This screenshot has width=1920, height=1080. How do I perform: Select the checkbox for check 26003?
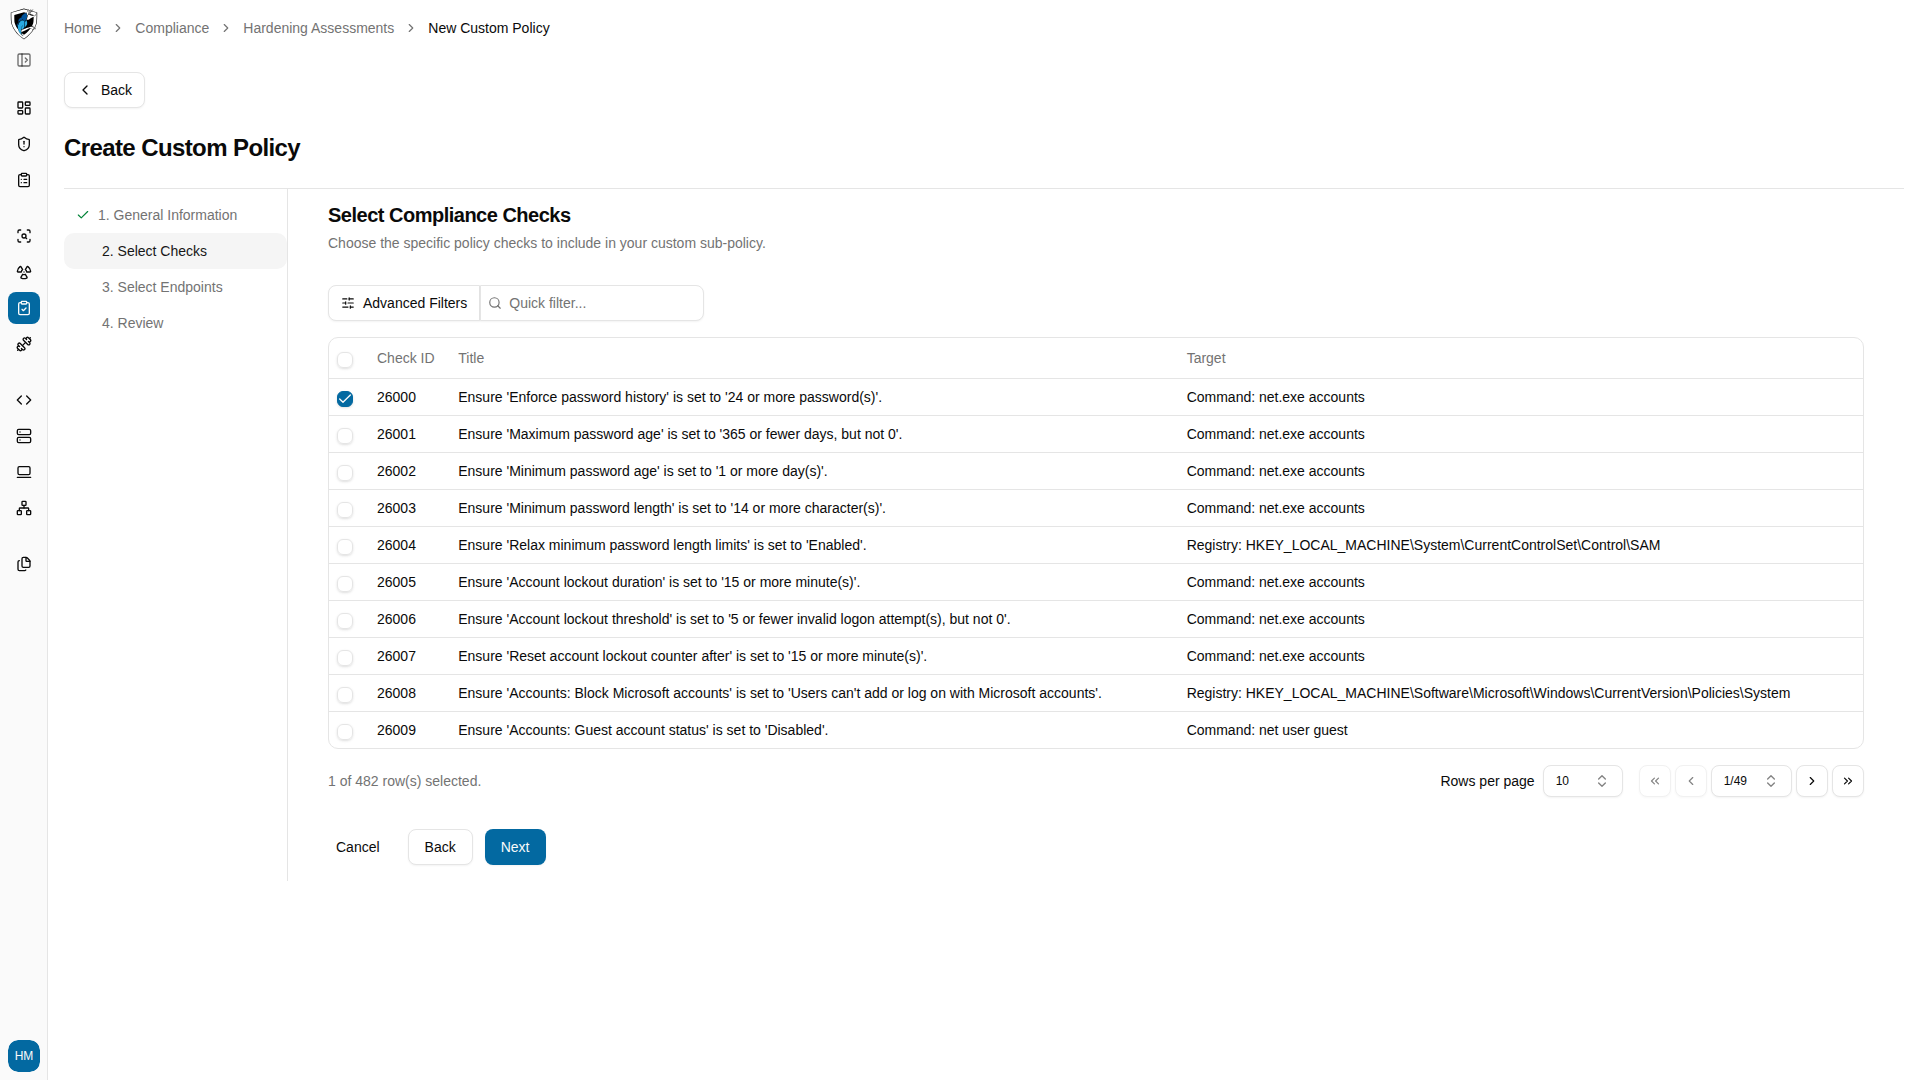coord(345,510)
